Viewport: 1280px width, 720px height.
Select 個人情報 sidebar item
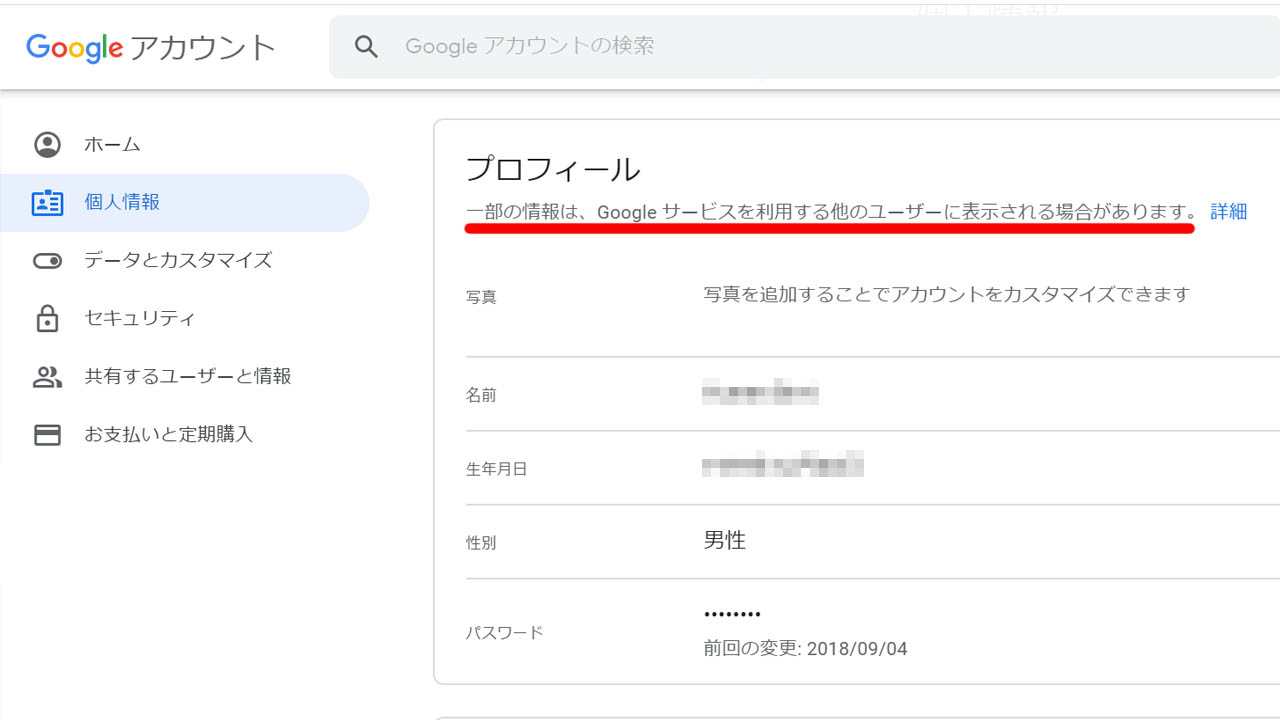(x=185, y=203)
